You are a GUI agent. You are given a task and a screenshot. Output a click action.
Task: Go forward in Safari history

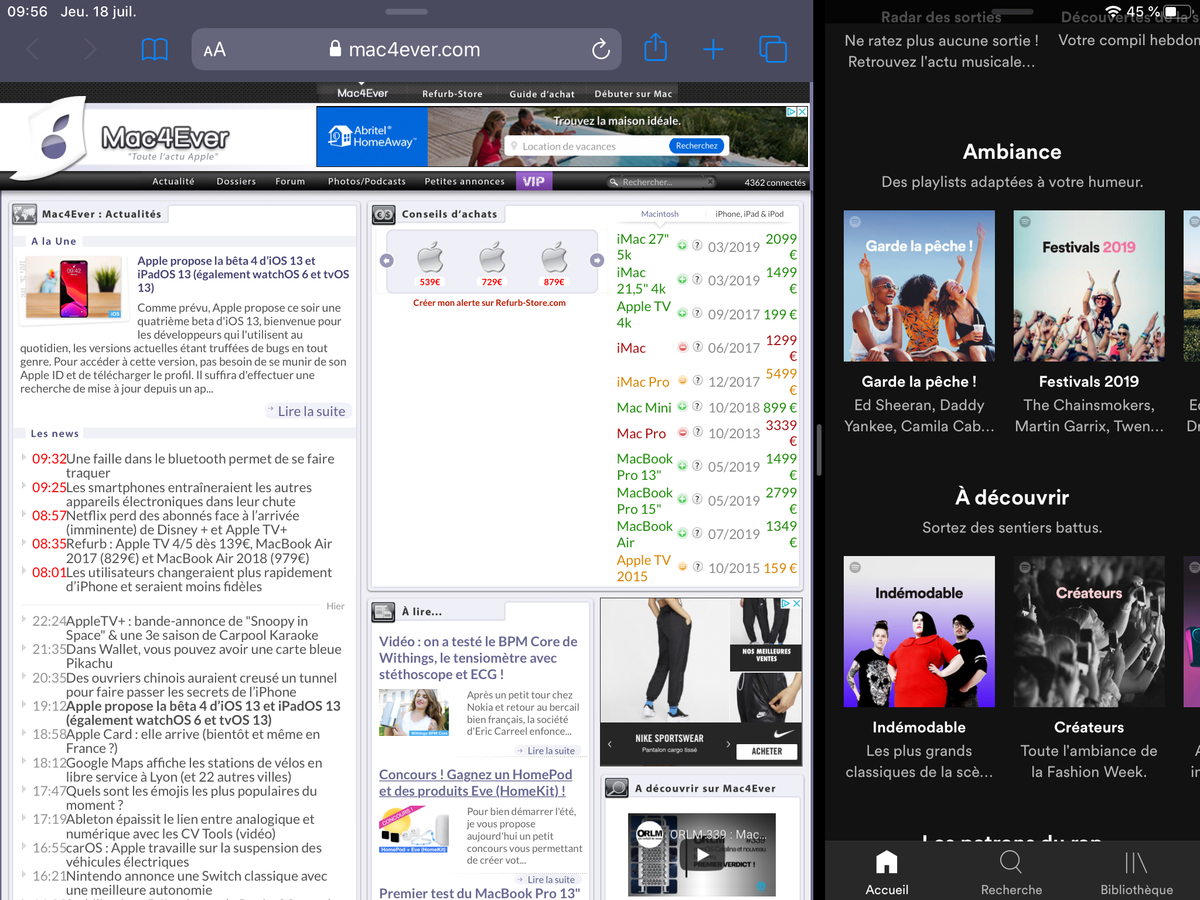(x=90, y=49)
